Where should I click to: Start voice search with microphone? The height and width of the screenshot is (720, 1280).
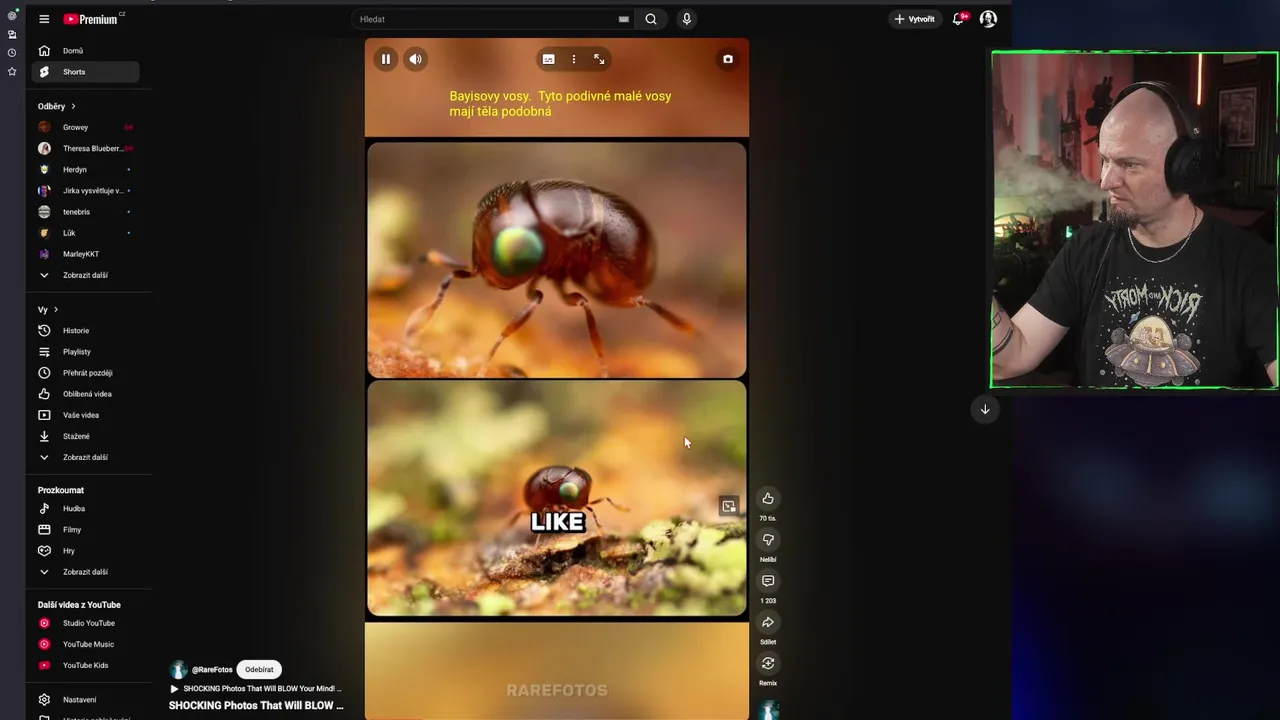[686, 19]
